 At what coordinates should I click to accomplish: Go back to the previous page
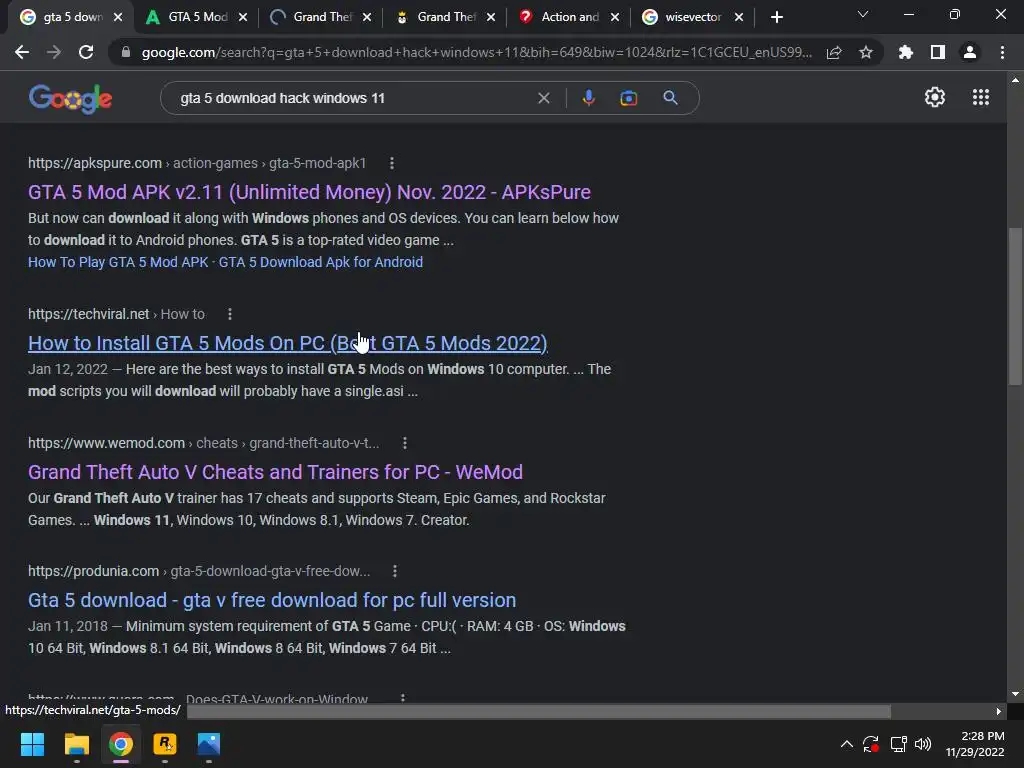tap(22, 52)
